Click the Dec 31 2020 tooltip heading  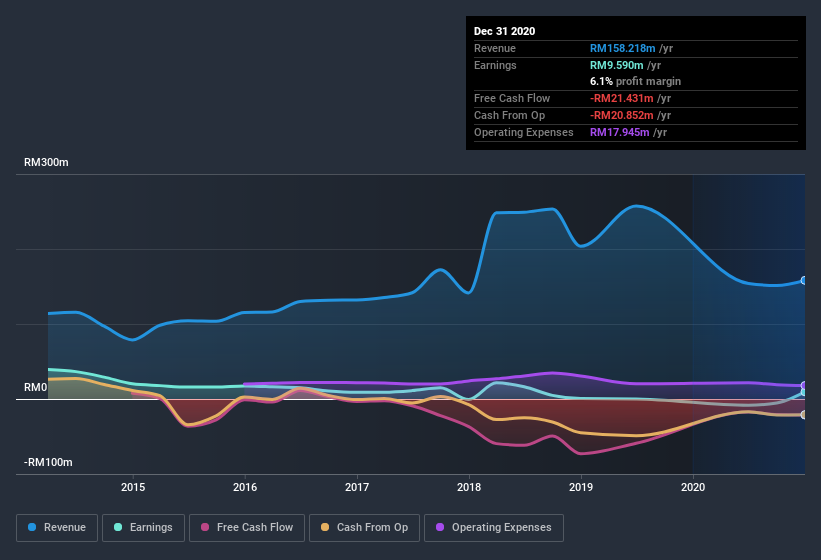[x=504, y=31]
